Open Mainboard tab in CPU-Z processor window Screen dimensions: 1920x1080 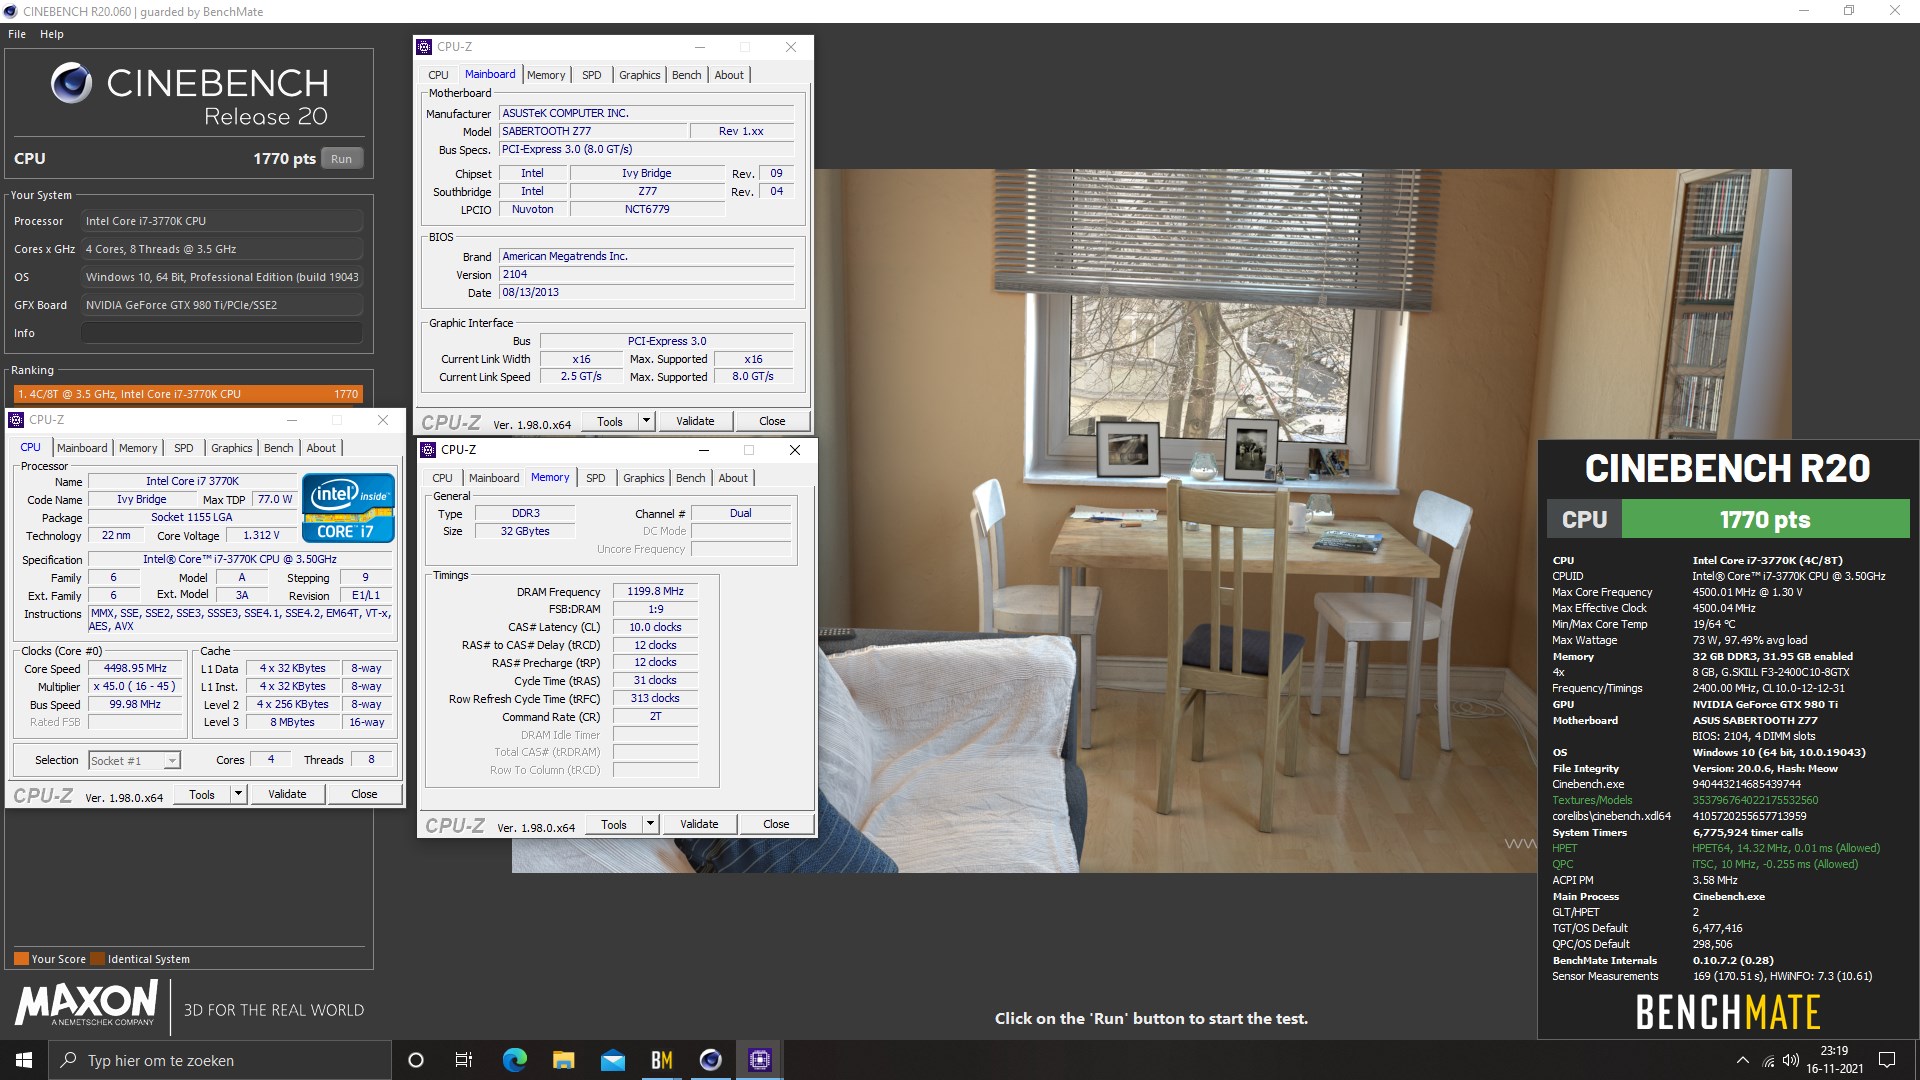point(82,448)
